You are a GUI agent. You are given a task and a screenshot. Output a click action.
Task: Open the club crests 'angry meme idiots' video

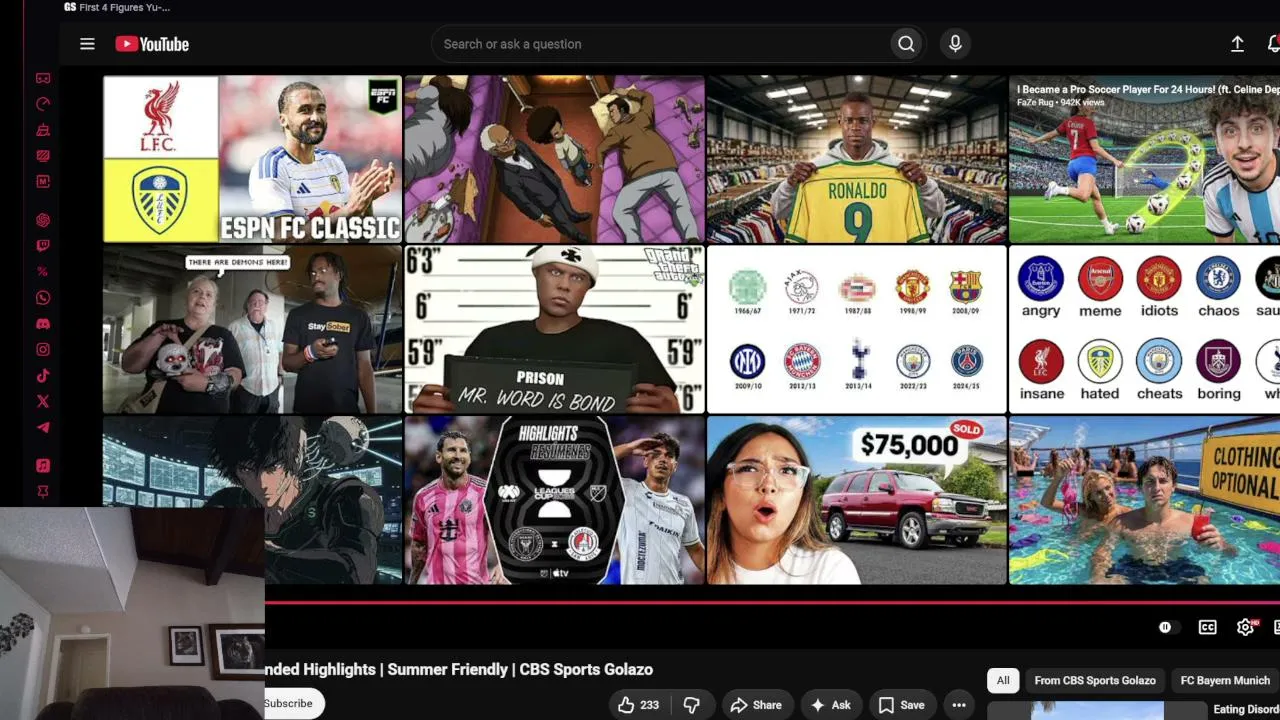(x=1144, y=329)
